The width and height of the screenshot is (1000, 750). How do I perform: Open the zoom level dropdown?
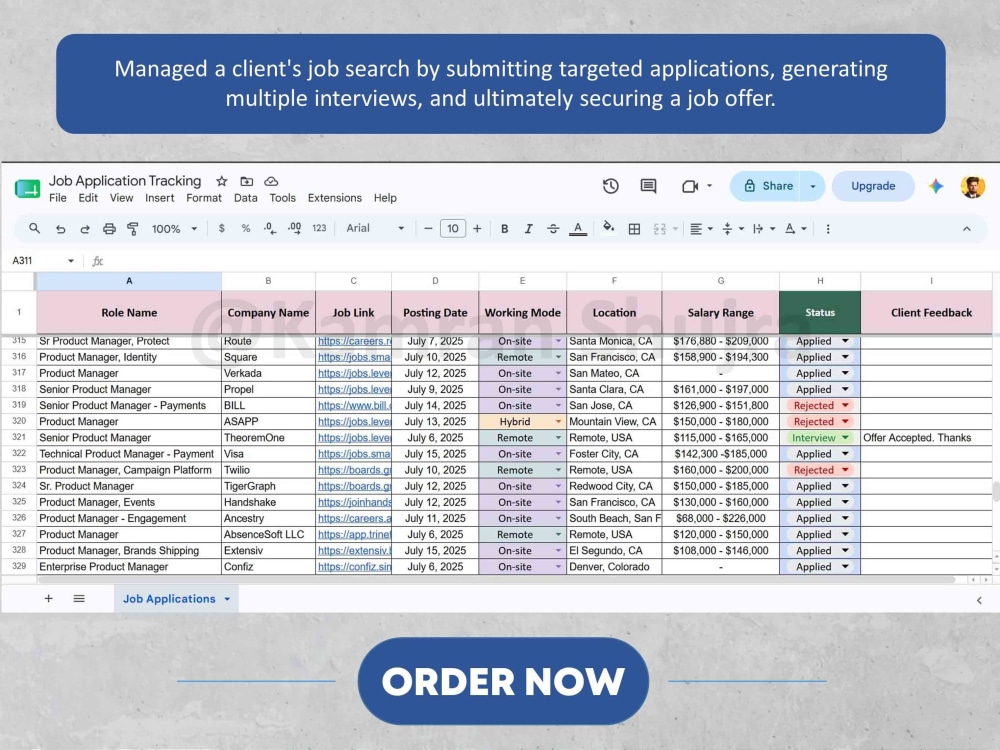174,228
